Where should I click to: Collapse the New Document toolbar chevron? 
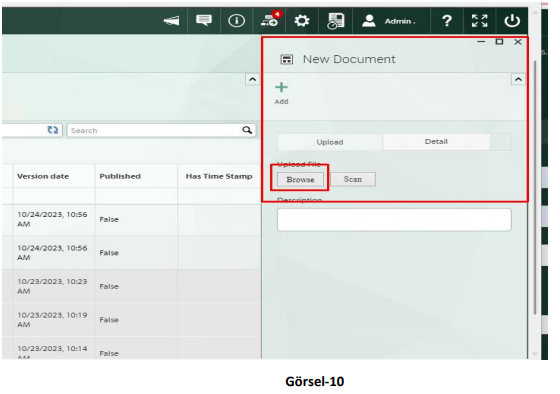tap(518, 79)
